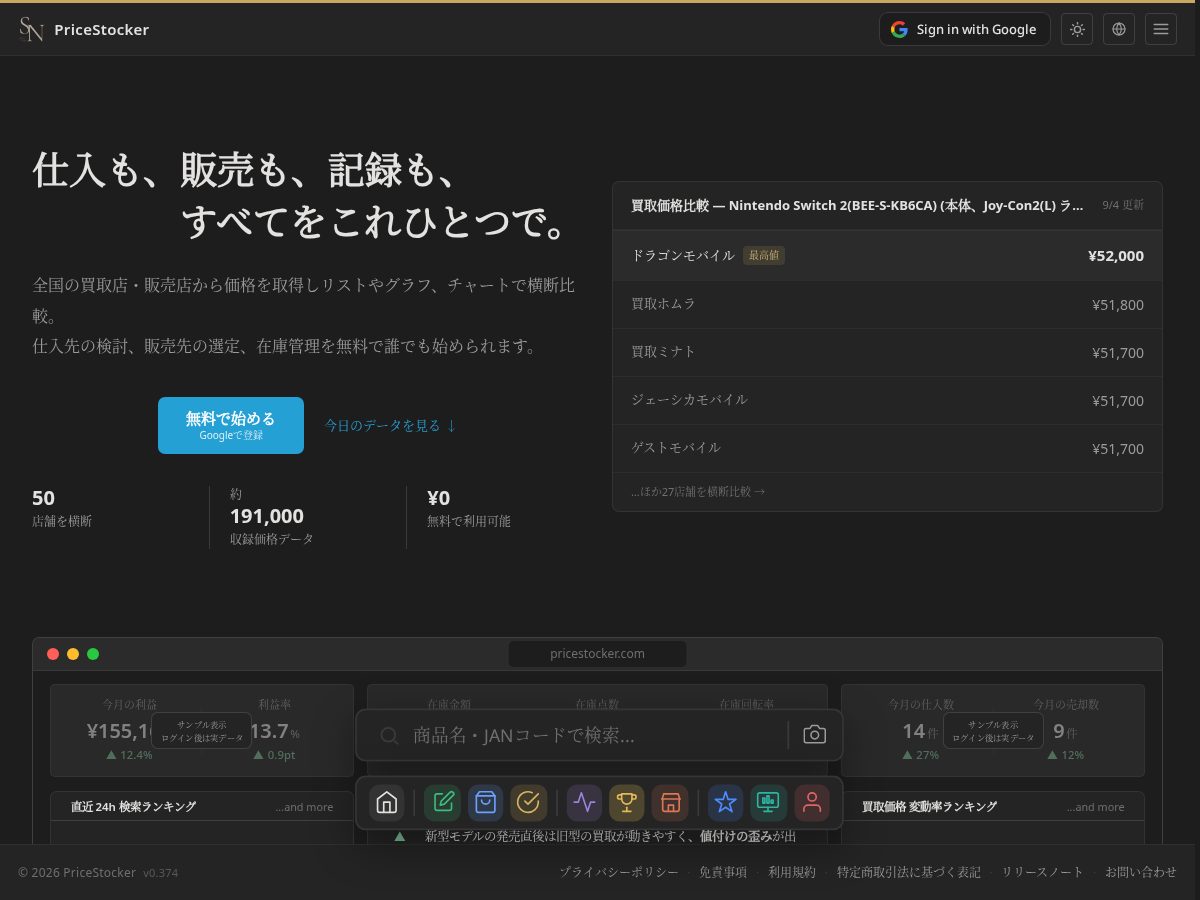Click the pricestocker.com address bar in mockup
The width and height of the screenshot is (1200, 900).
[x=597, y=654]
